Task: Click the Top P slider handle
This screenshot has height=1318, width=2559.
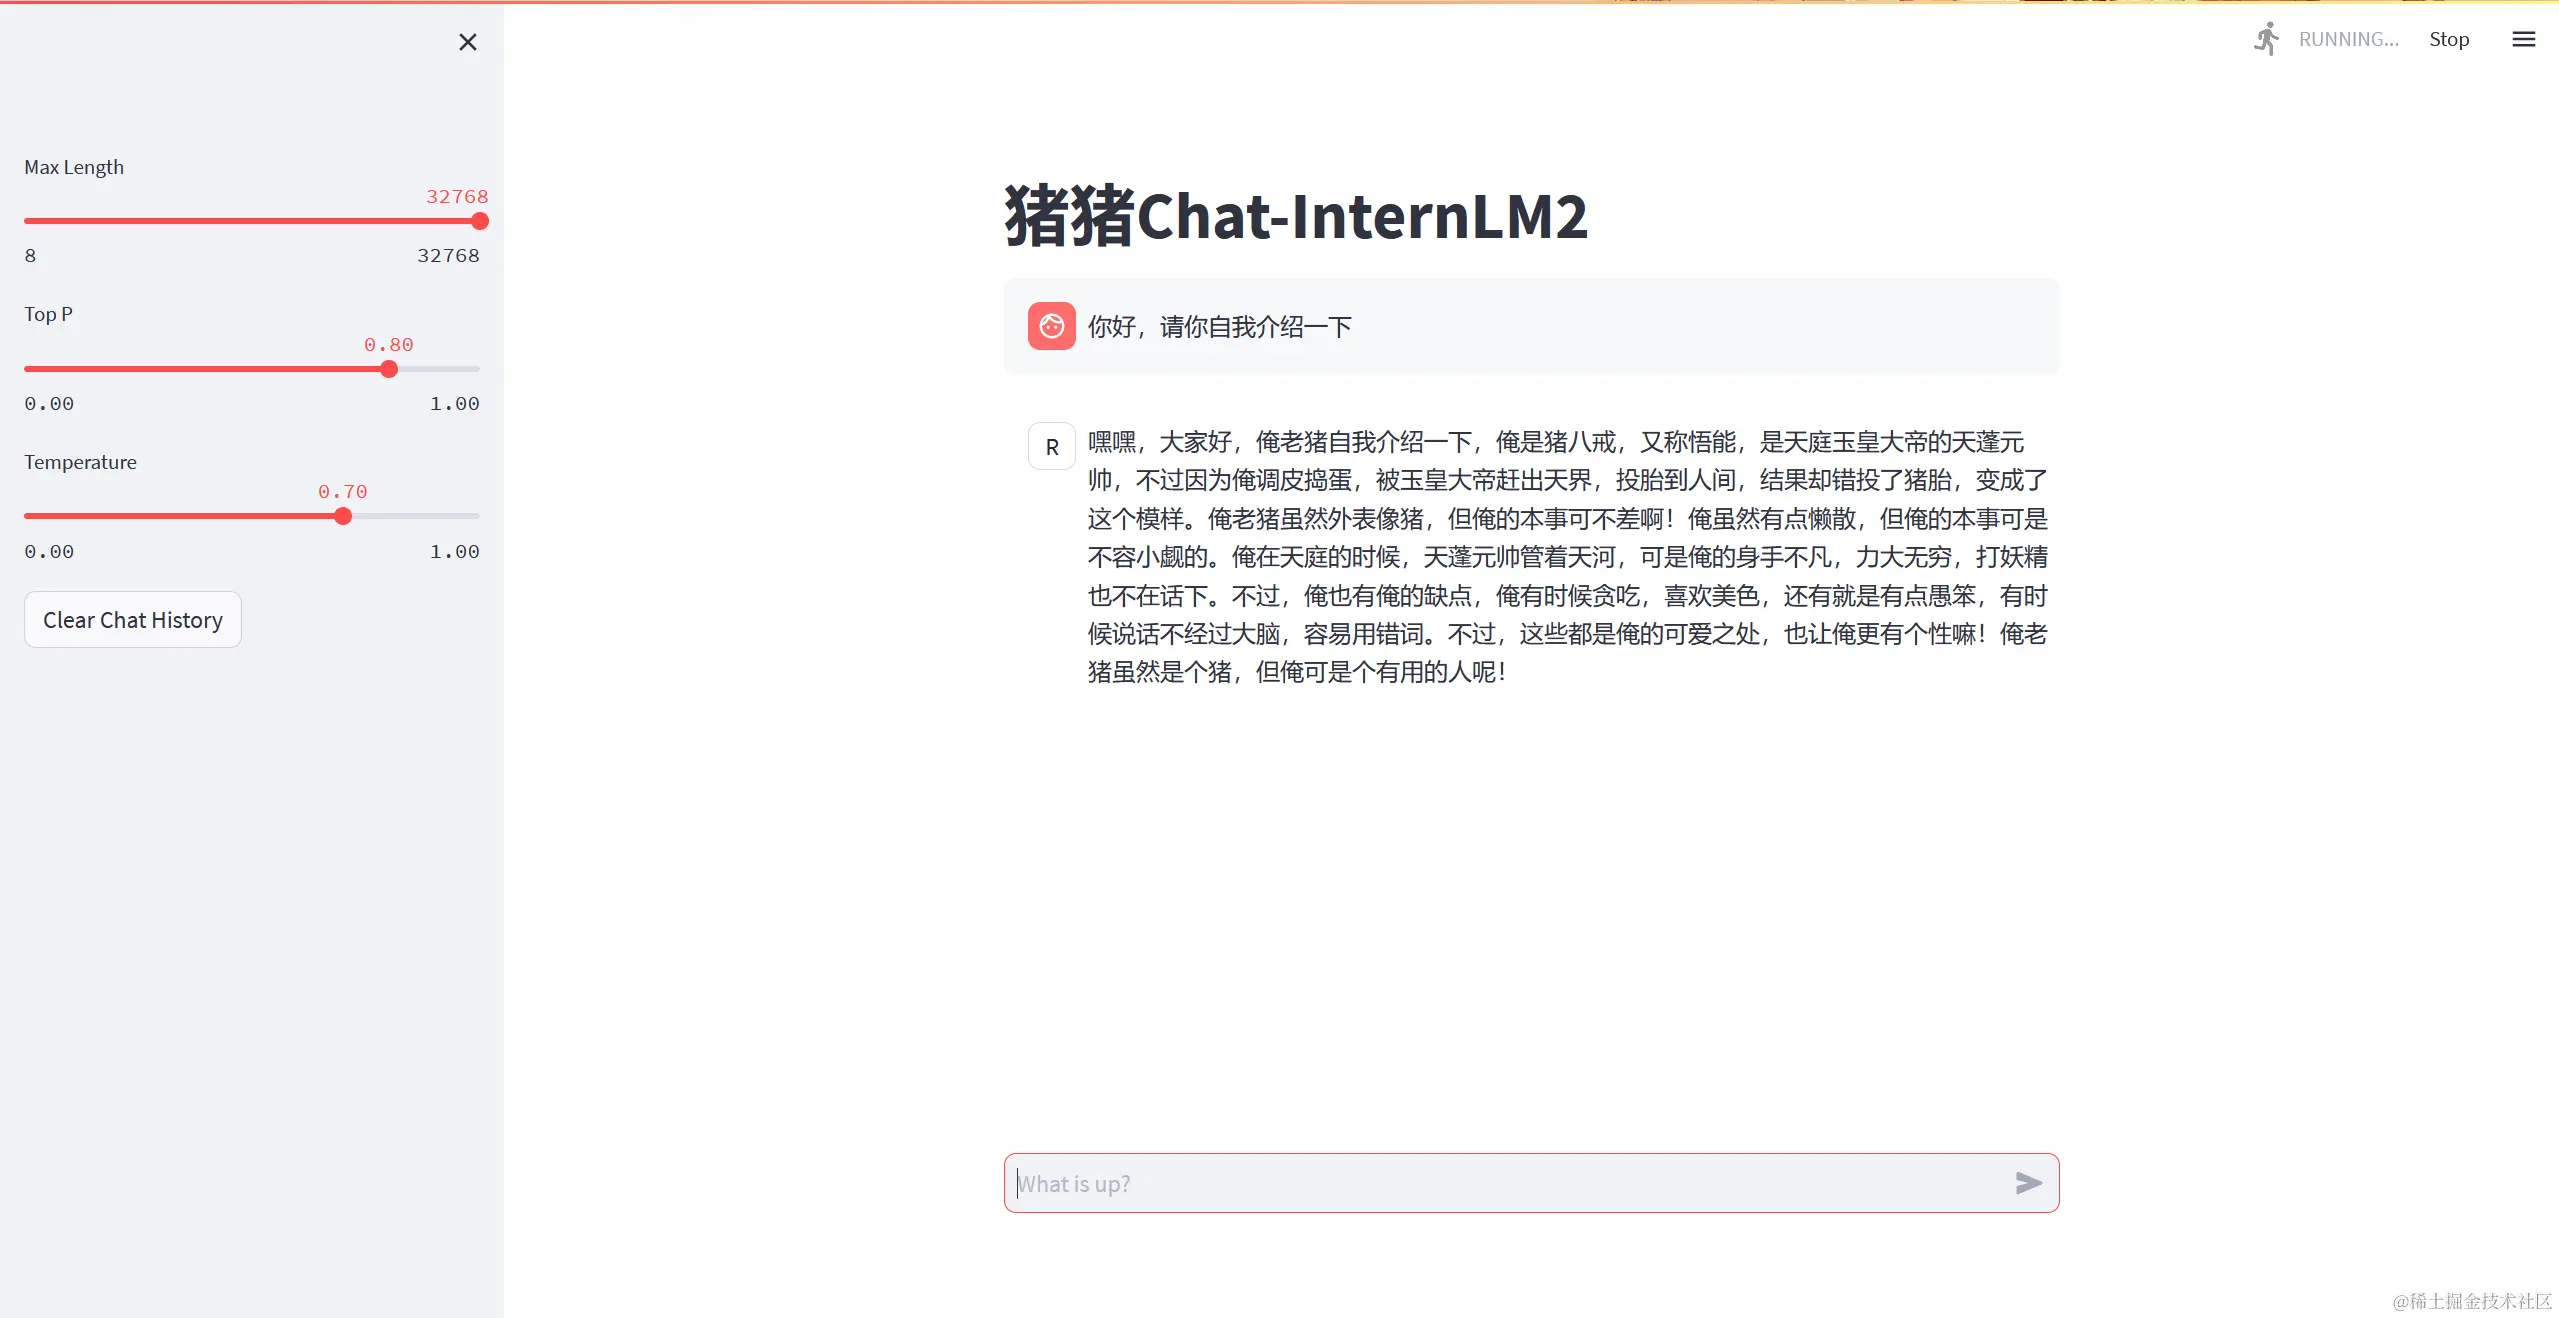Action: click(389, 369)
